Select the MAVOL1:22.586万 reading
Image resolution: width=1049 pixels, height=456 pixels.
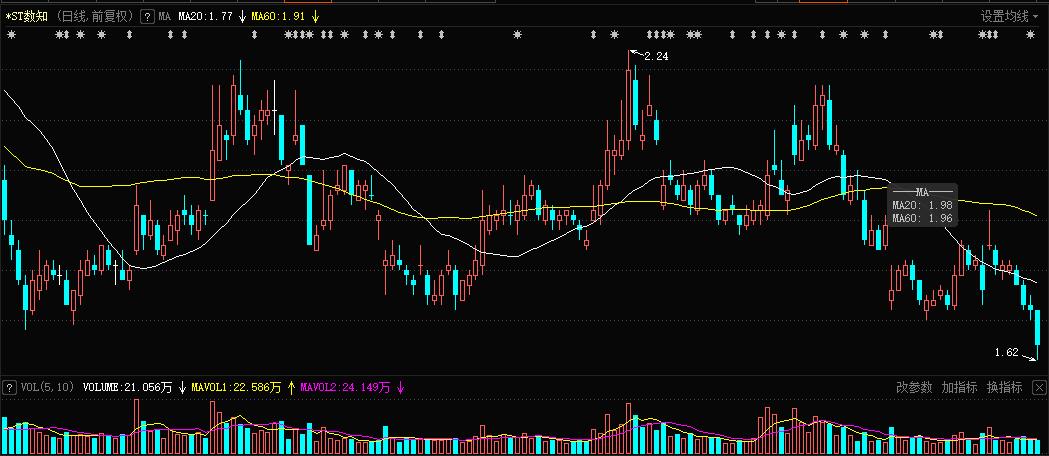click(236, 387)
